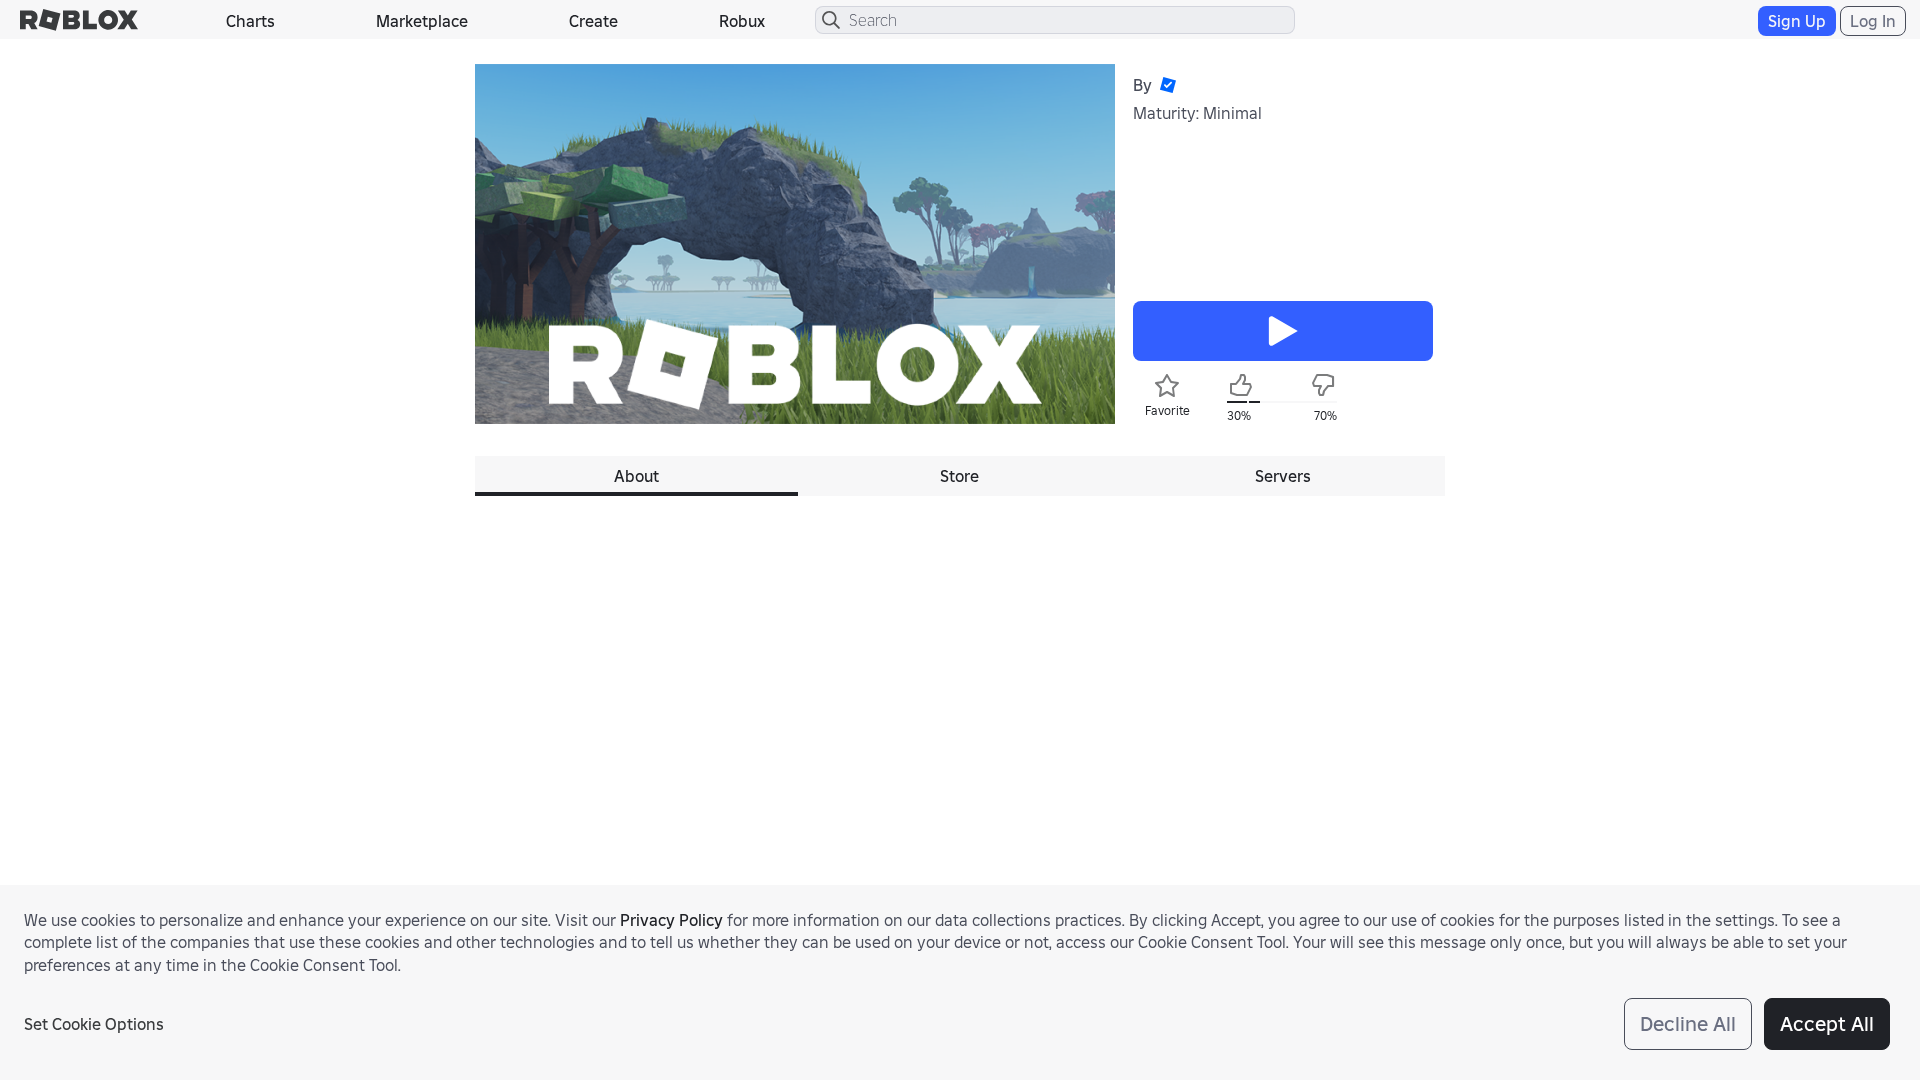
Task: Open the game's thumbnail image
Action: [x=794, y=243]
